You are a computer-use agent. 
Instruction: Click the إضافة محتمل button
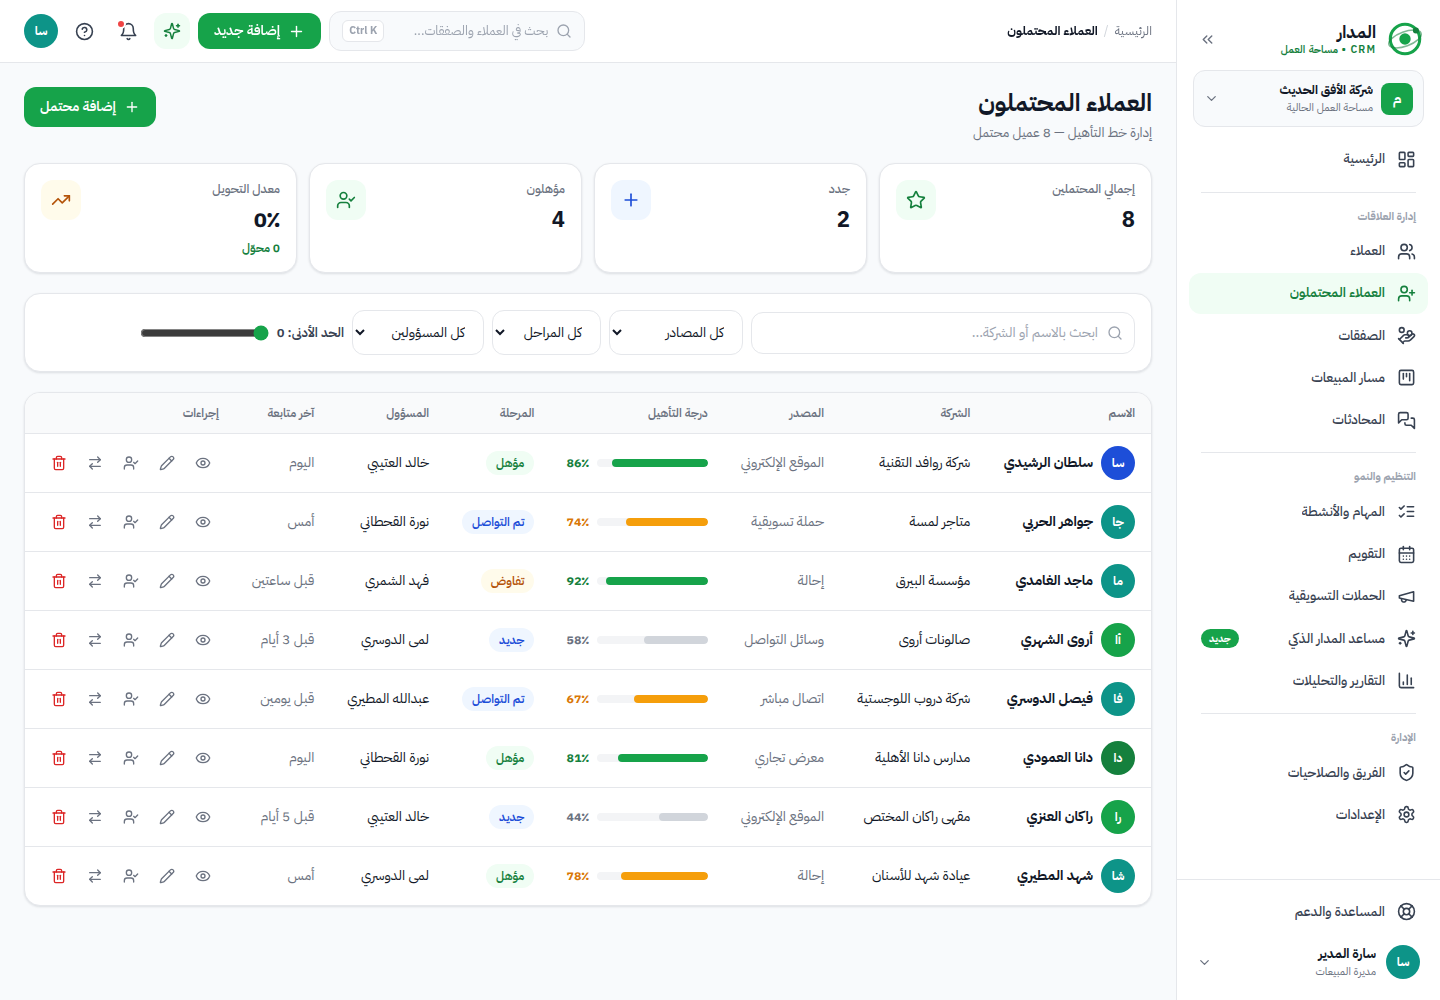[x=90, y=107]
